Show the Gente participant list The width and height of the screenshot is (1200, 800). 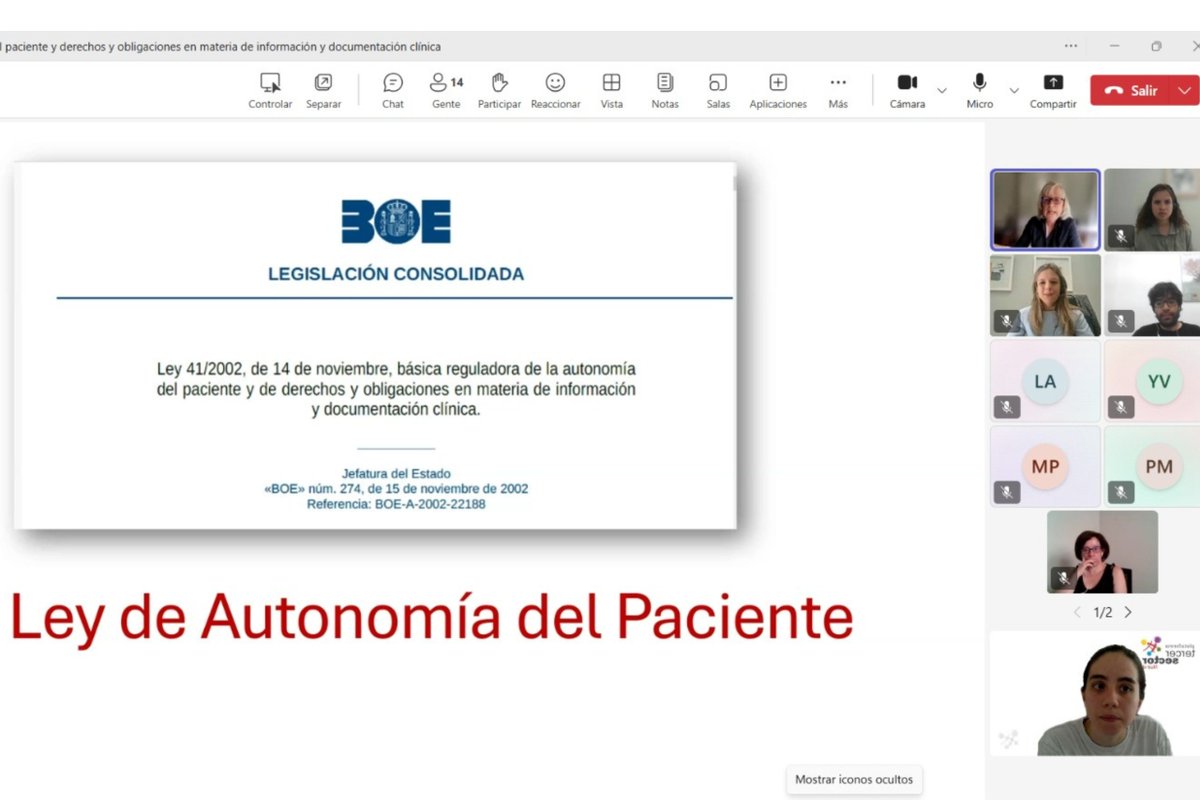click(x=445, y=89)
